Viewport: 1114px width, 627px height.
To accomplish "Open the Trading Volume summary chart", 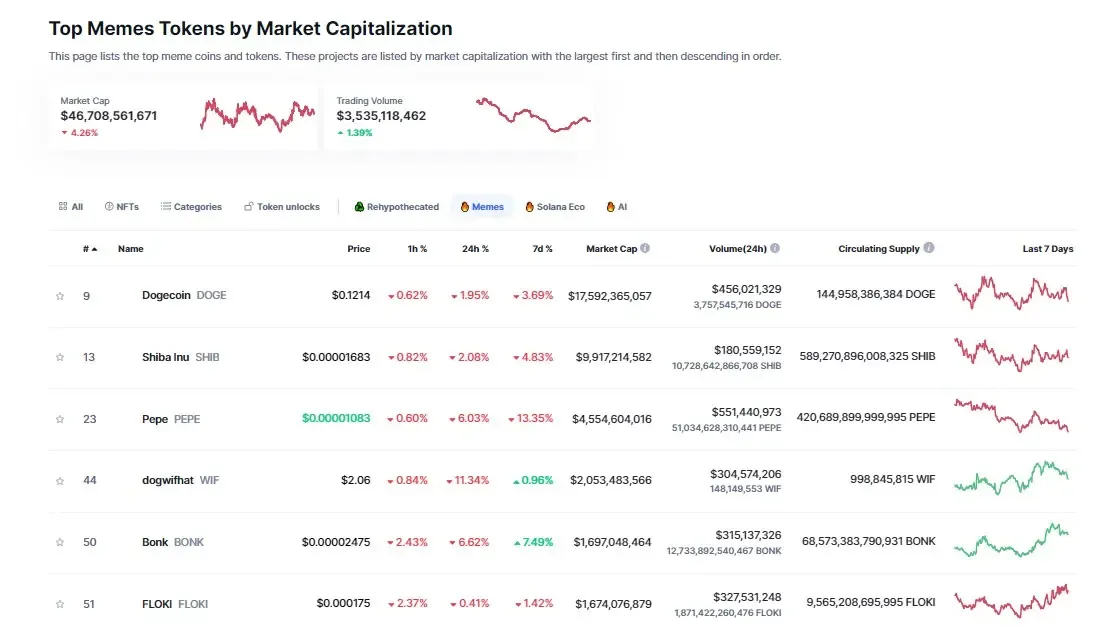I will coord(534,115).
